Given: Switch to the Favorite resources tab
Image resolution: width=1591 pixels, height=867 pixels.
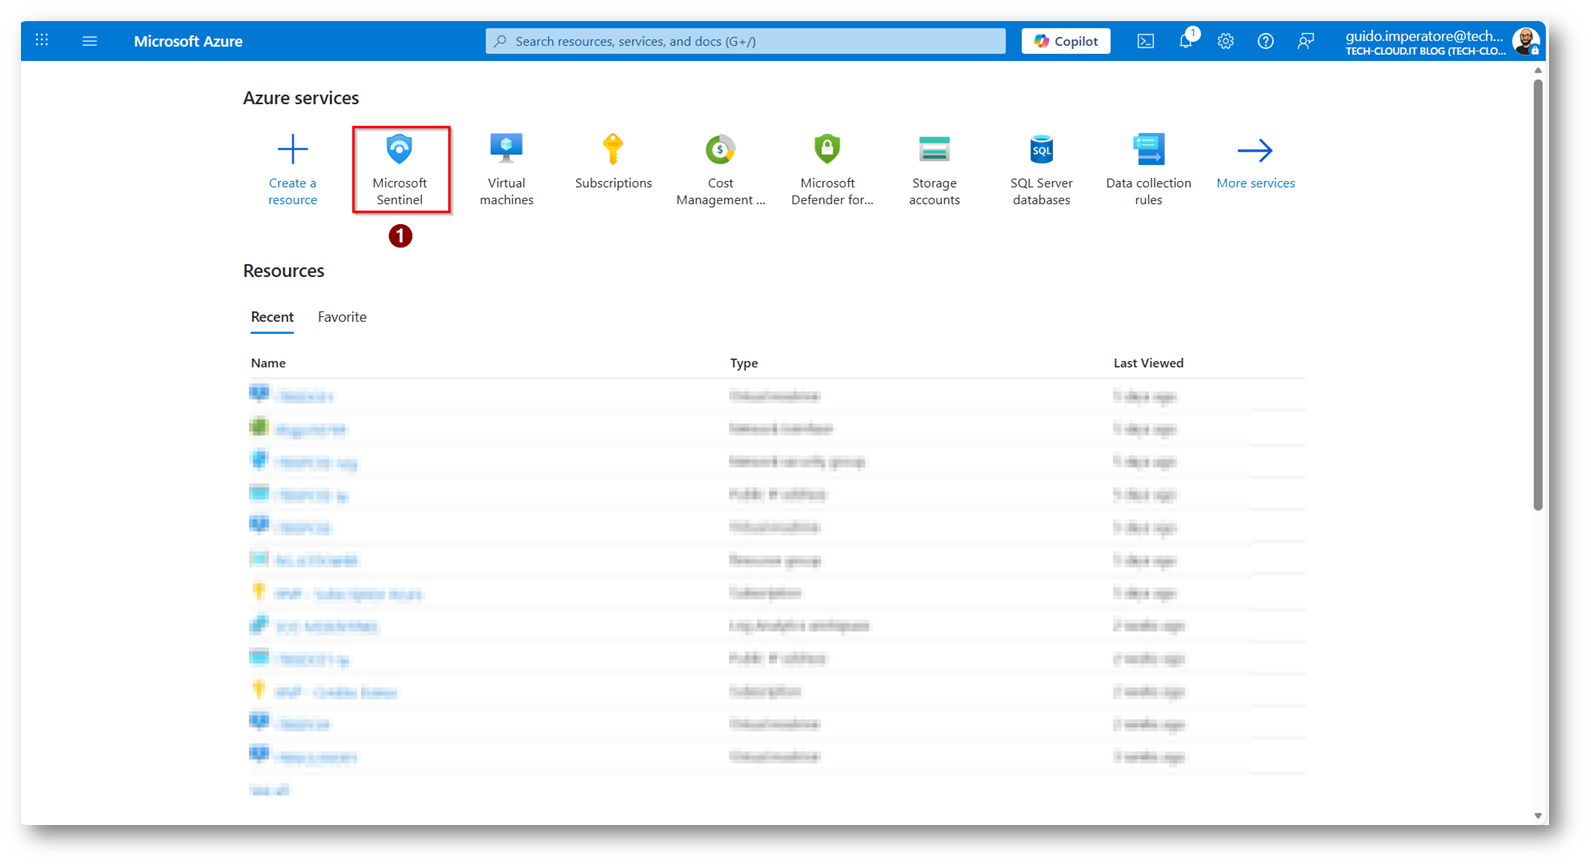Looking at the screenshot, I should pyautogui.click(x=342, y=317).
